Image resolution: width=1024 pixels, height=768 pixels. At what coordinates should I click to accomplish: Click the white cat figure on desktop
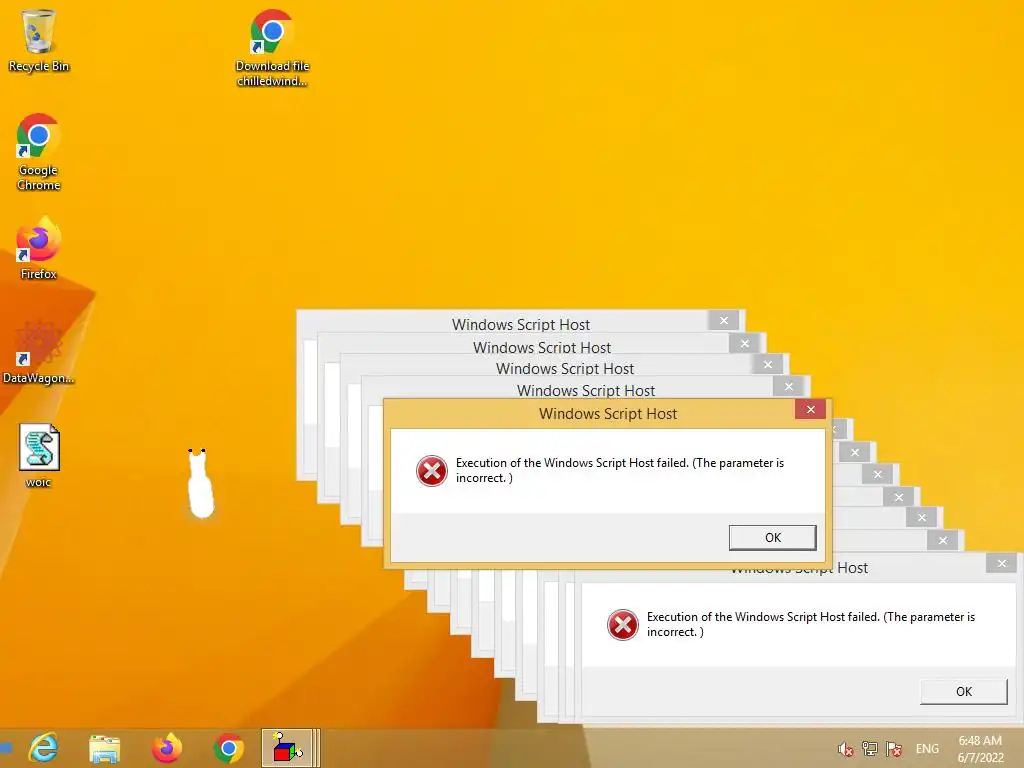(200, 483)
